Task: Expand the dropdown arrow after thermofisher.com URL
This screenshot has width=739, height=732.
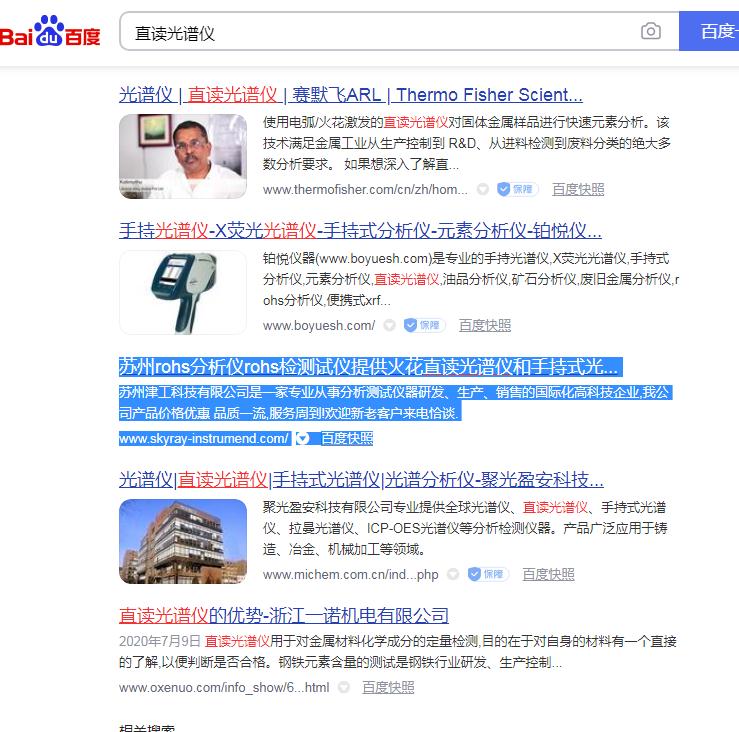Action: (x=482, y=189)
